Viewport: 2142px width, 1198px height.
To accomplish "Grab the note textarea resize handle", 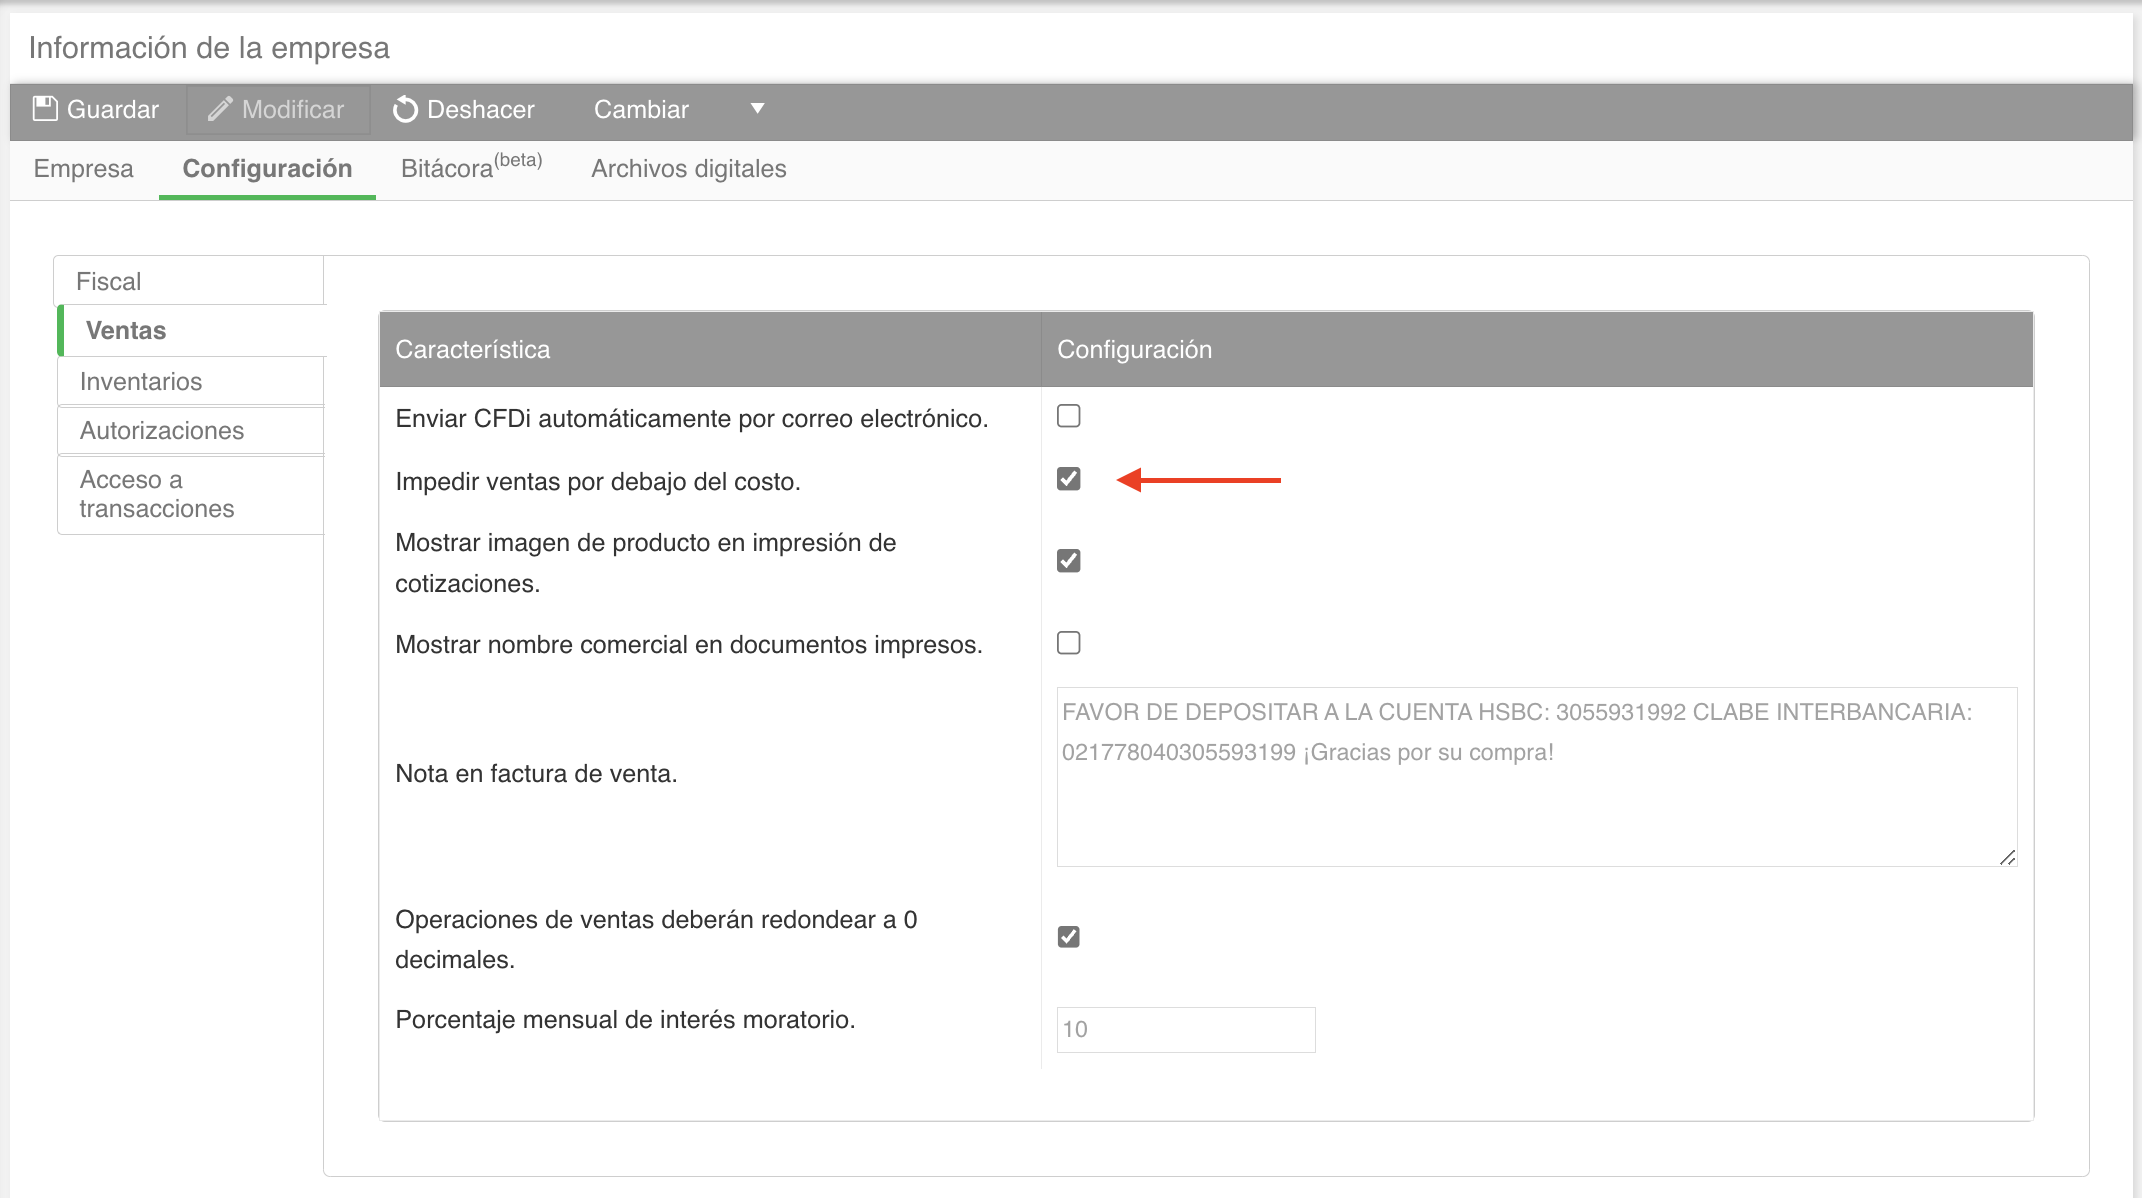I will pos(2007,857).
